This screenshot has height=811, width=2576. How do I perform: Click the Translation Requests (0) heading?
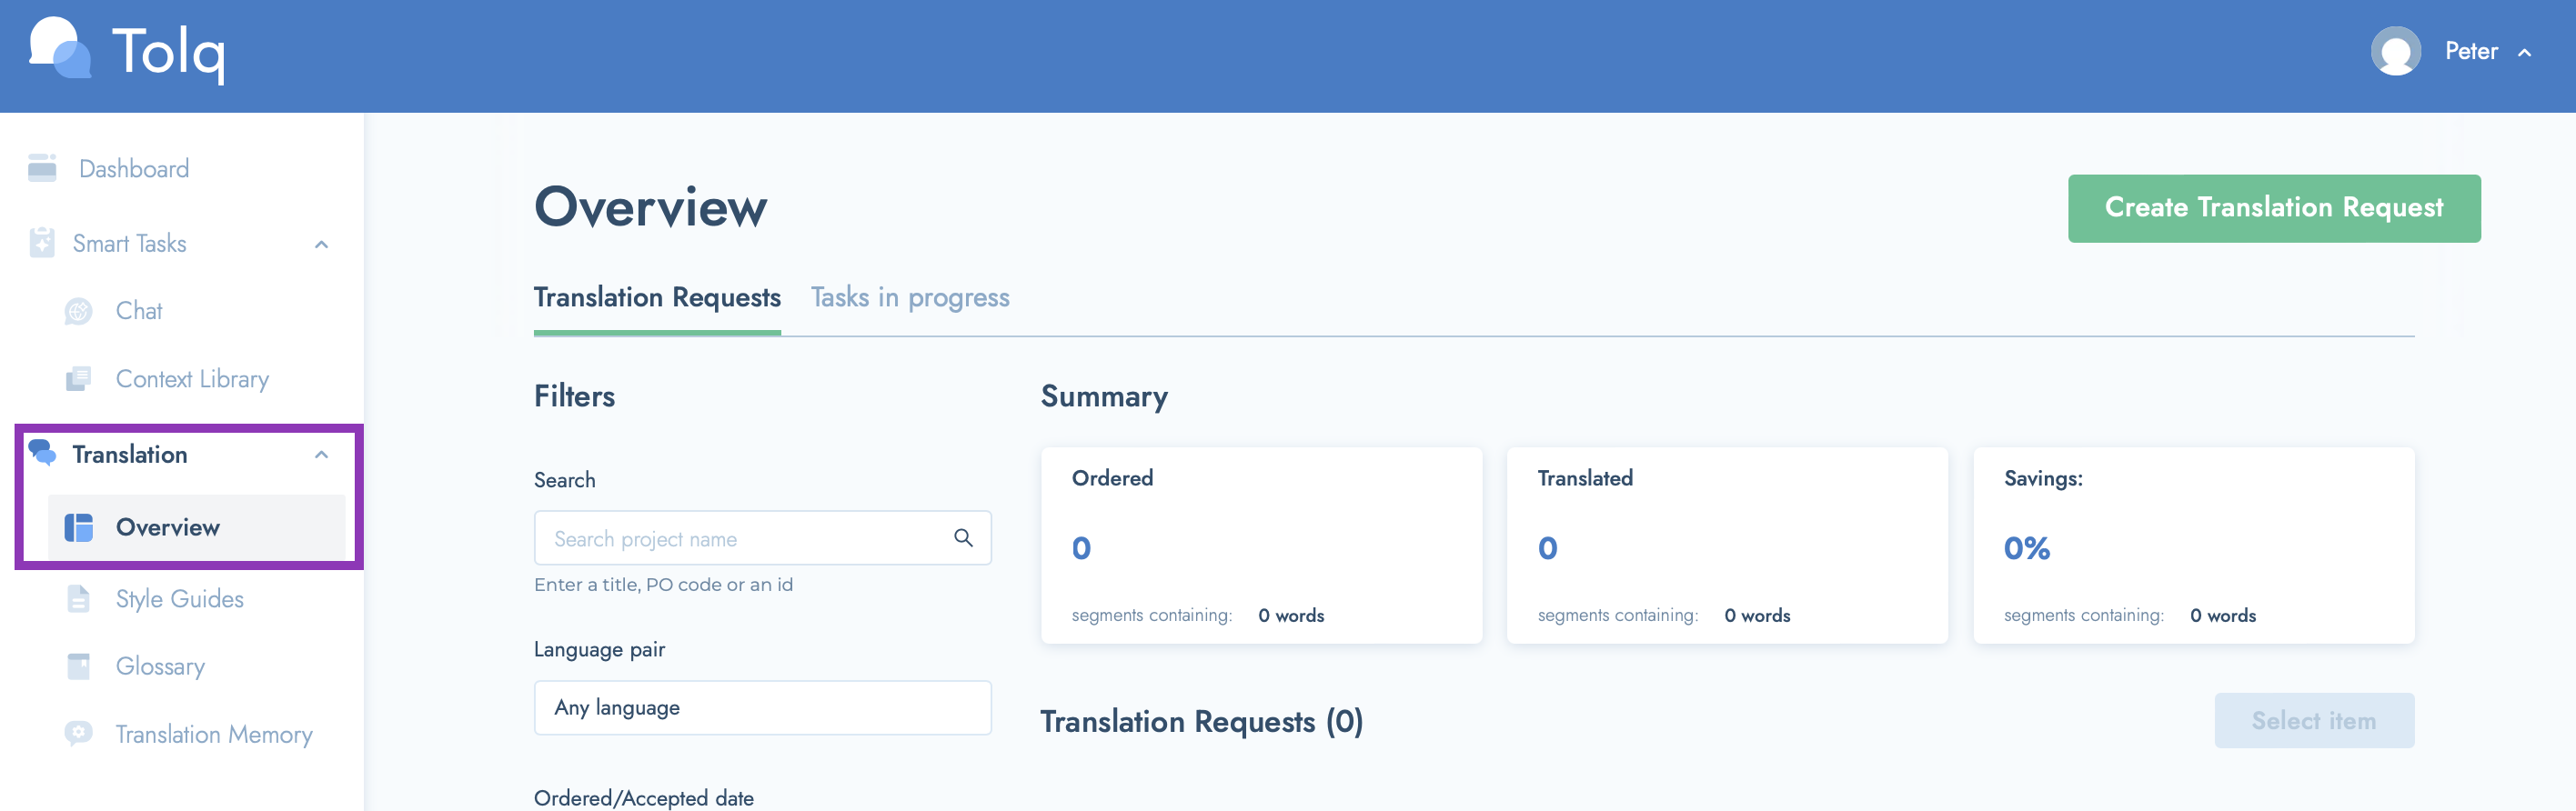[1201, 721]
